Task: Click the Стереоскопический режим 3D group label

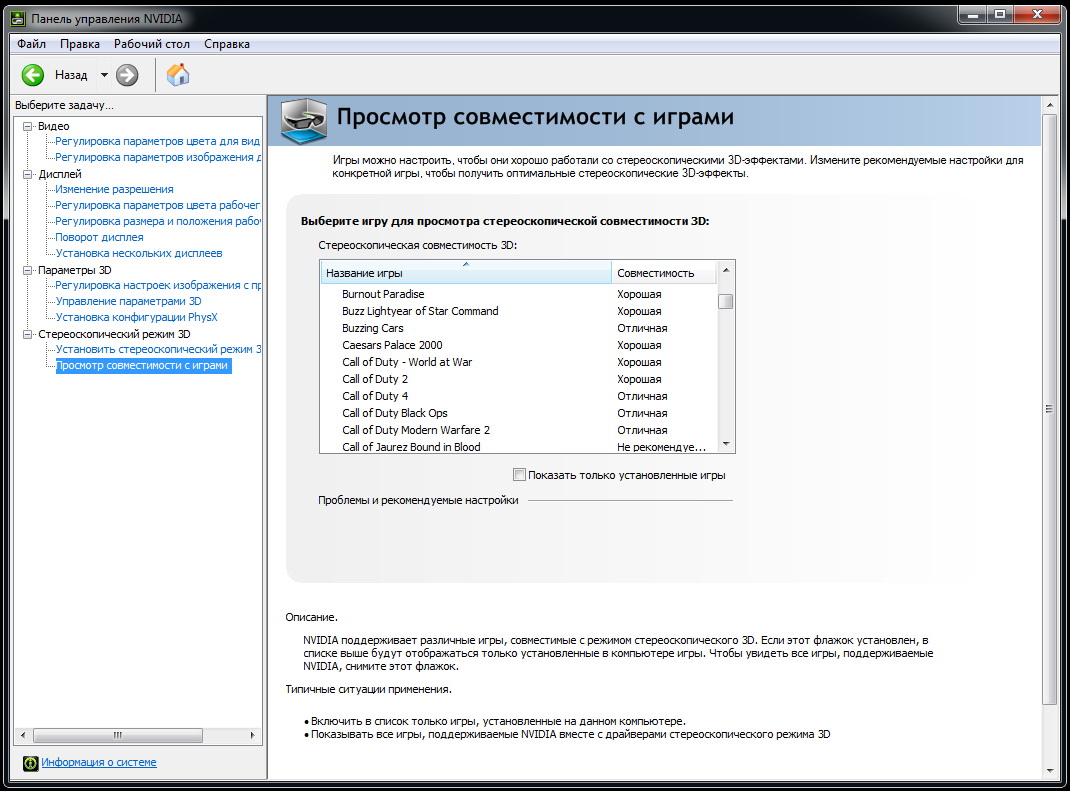Action: point(114,334)
